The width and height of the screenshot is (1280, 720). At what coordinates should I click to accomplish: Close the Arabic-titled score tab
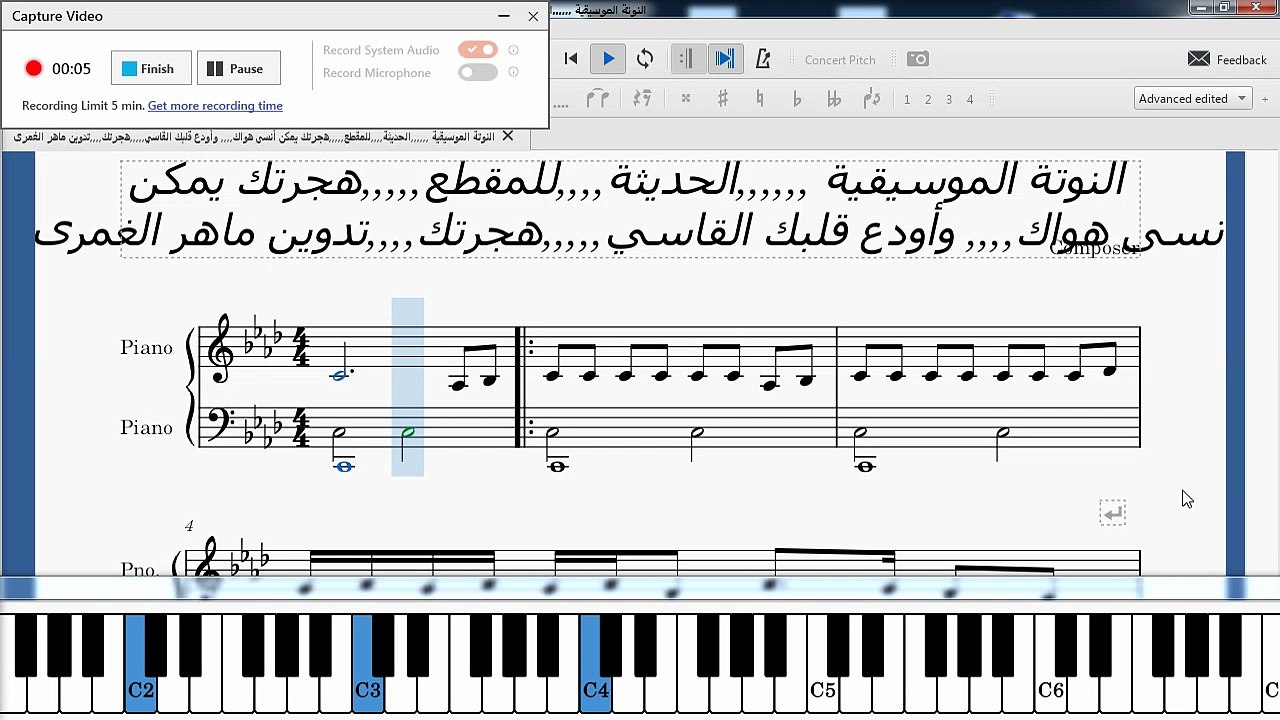pos(507,136)
